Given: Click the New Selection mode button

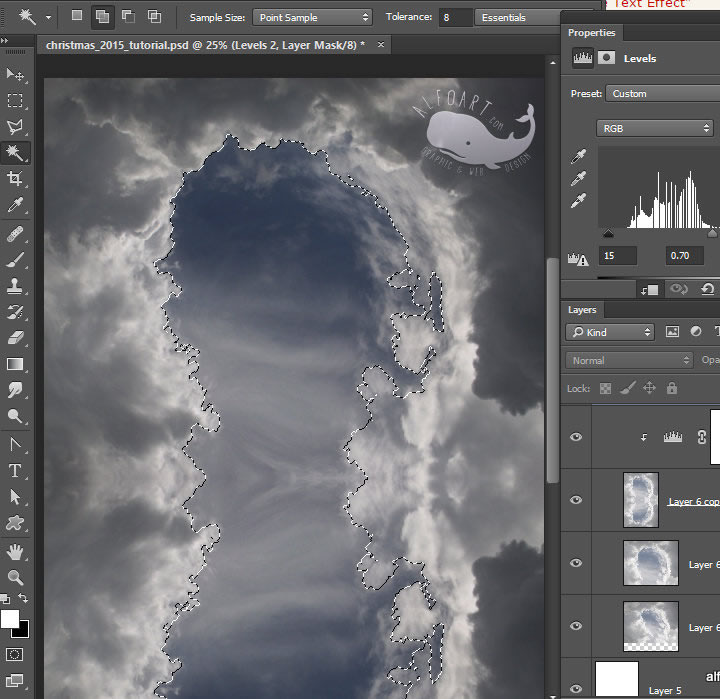Looking at the screenshot, I should [x=77, y=17].
